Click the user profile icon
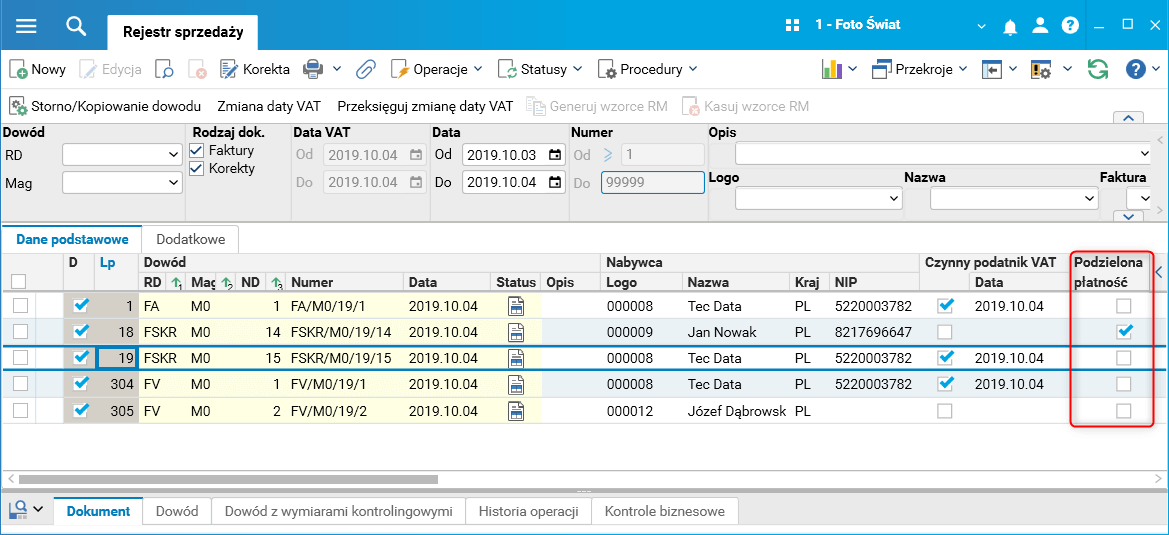 pos(1041,25)
